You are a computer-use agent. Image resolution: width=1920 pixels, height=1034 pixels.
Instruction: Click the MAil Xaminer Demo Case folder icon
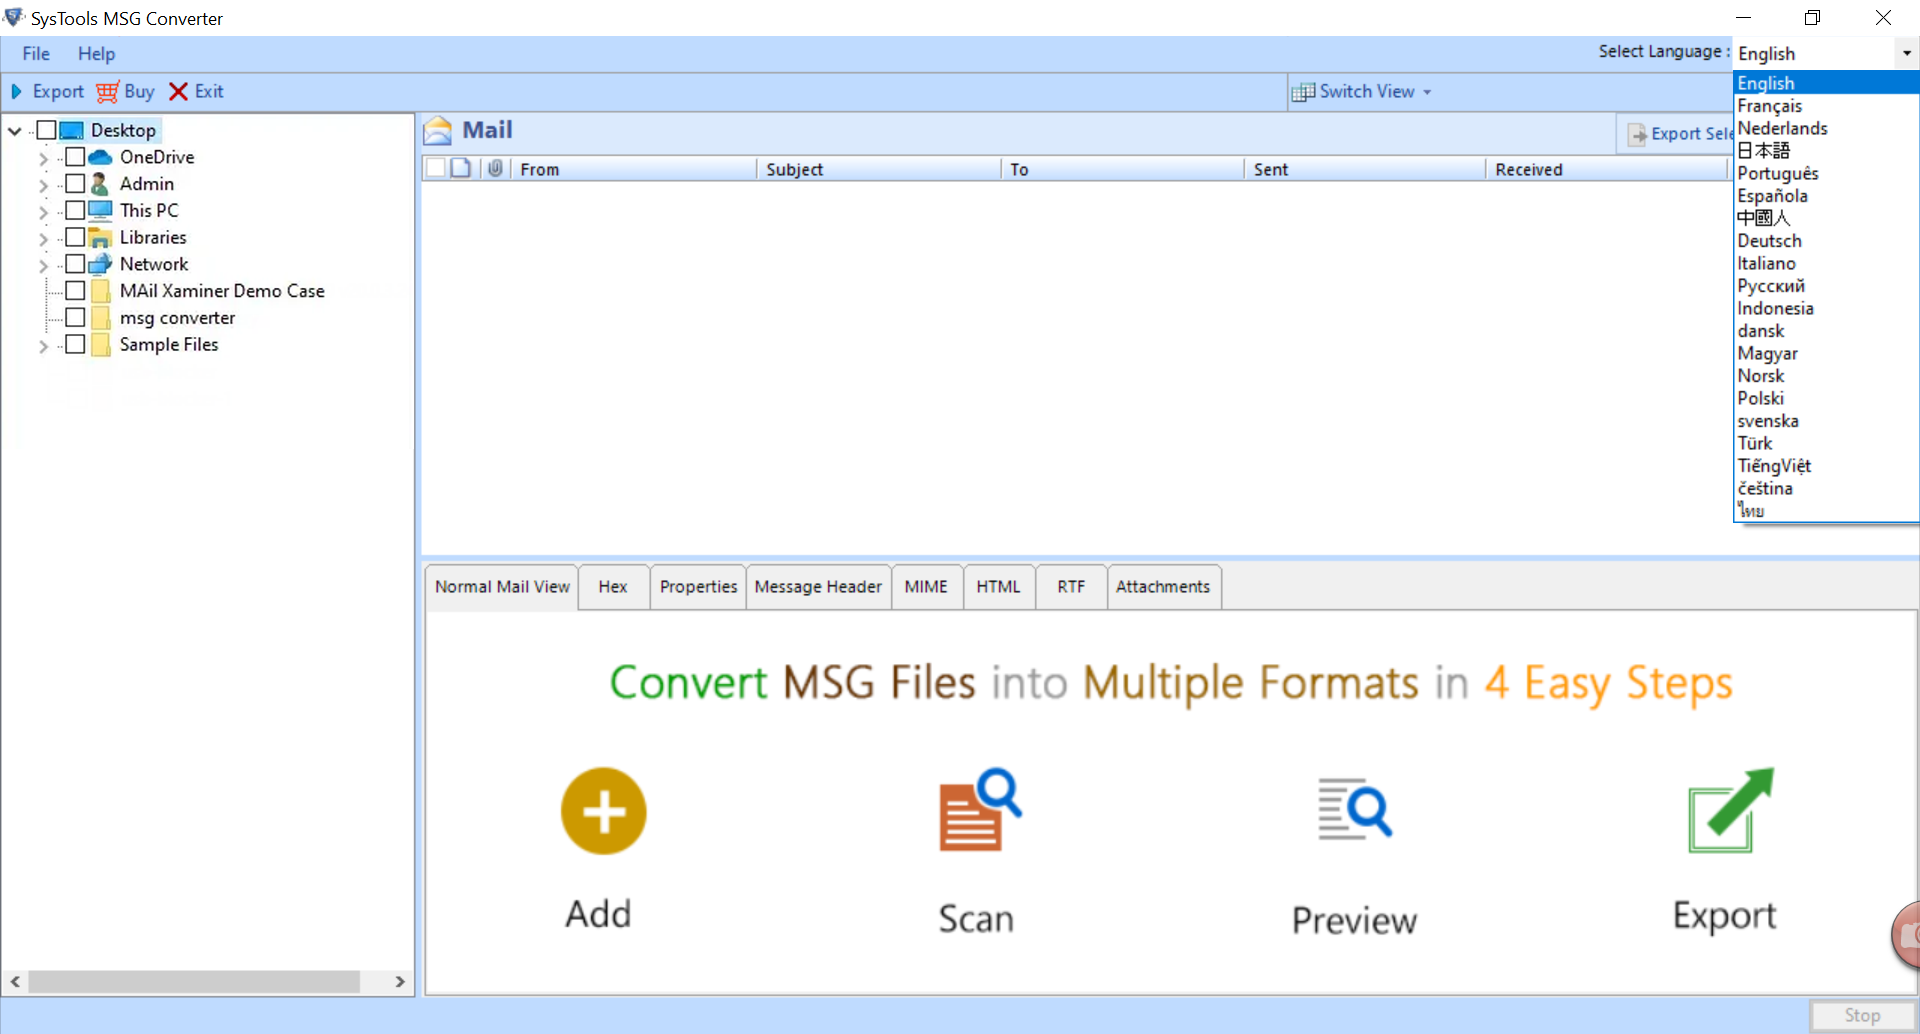(100, 291)
